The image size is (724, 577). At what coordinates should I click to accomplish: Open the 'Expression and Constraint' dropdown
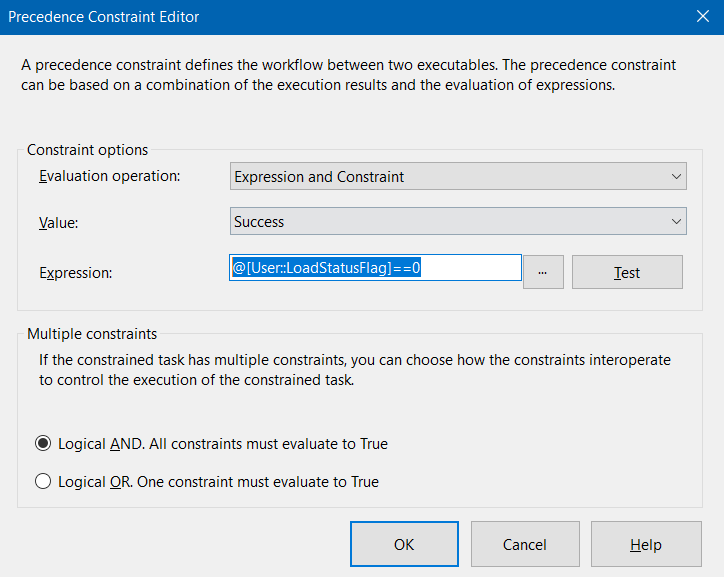coord(458,176)
